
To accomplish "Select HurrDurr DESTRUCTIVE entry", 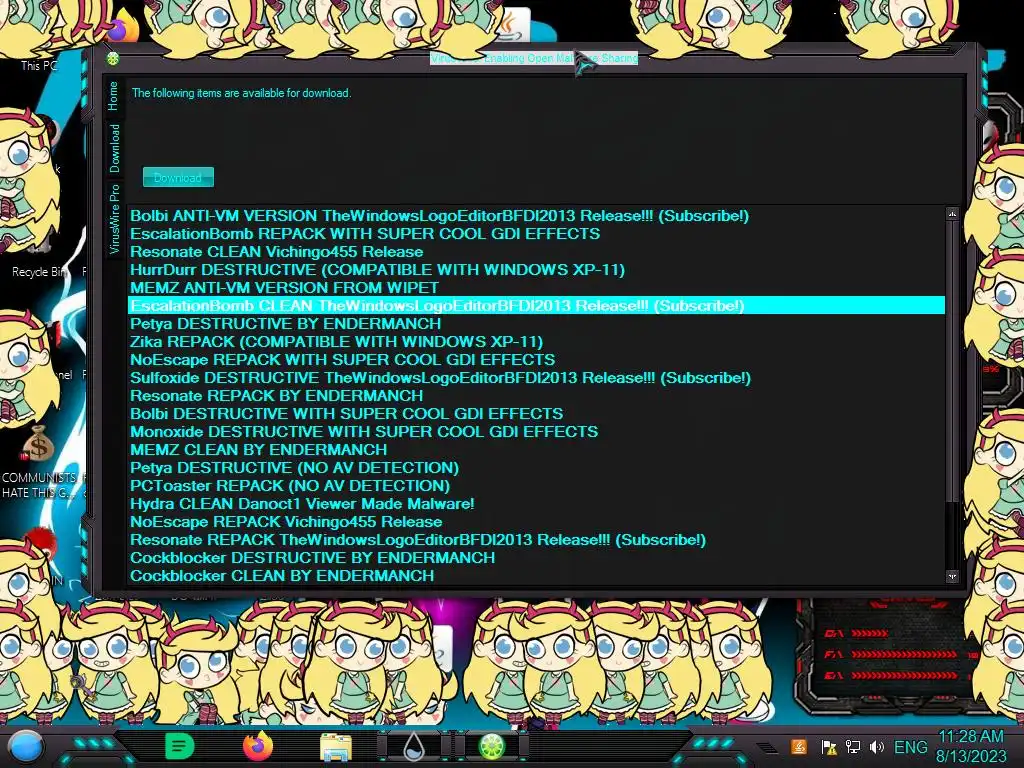I will tap(536, 270).
